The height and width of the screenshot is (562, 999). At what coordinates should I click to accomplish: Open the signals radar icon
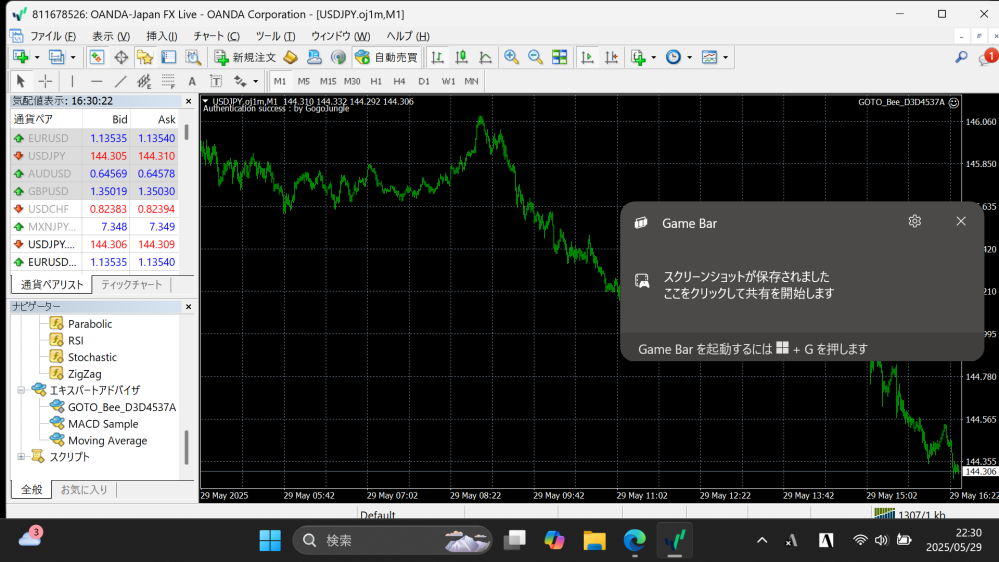(338, 57)
